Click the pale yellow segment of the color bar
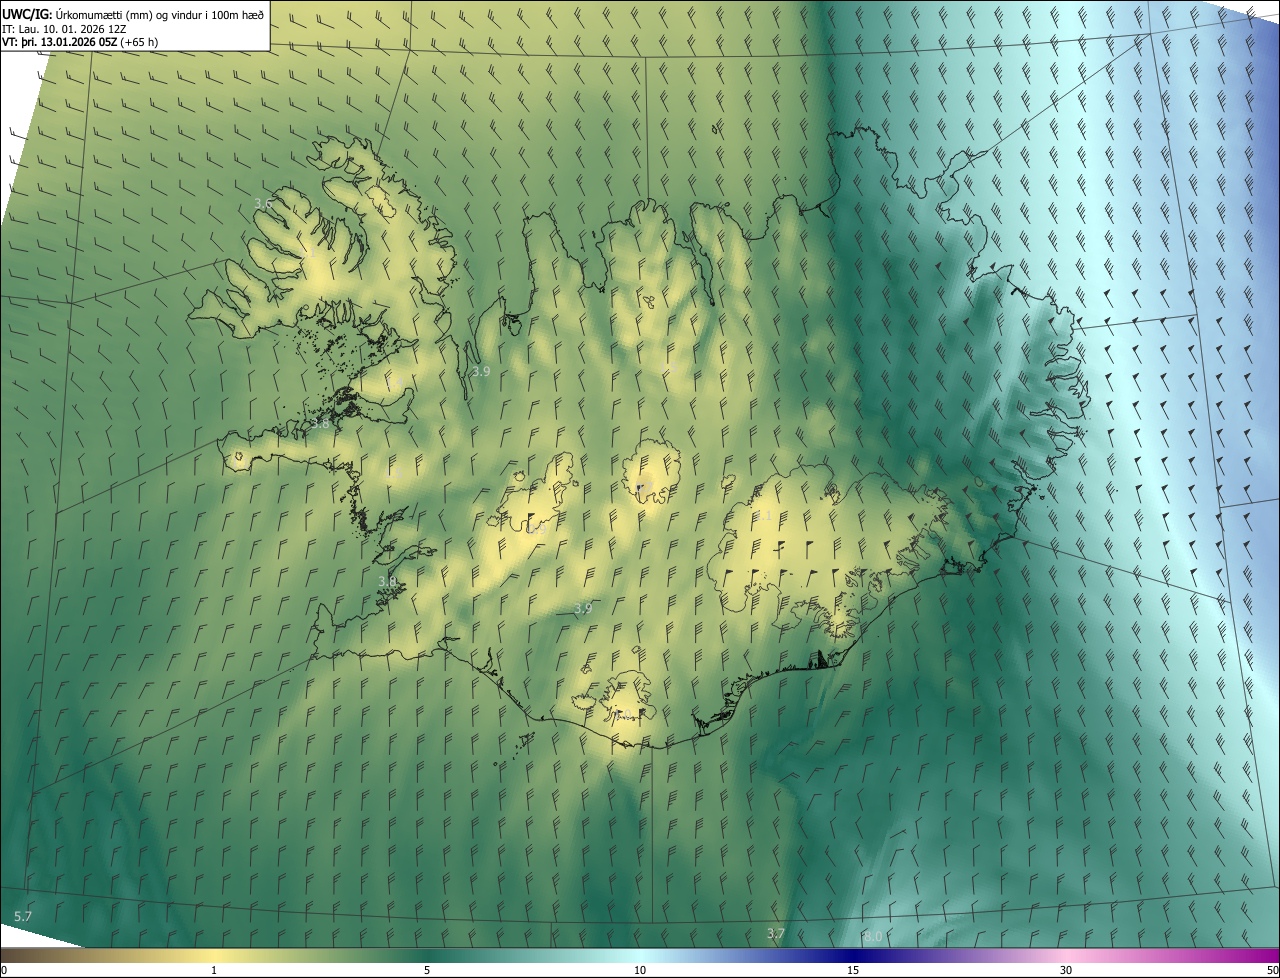1280x978 pixels. point(214,955)
